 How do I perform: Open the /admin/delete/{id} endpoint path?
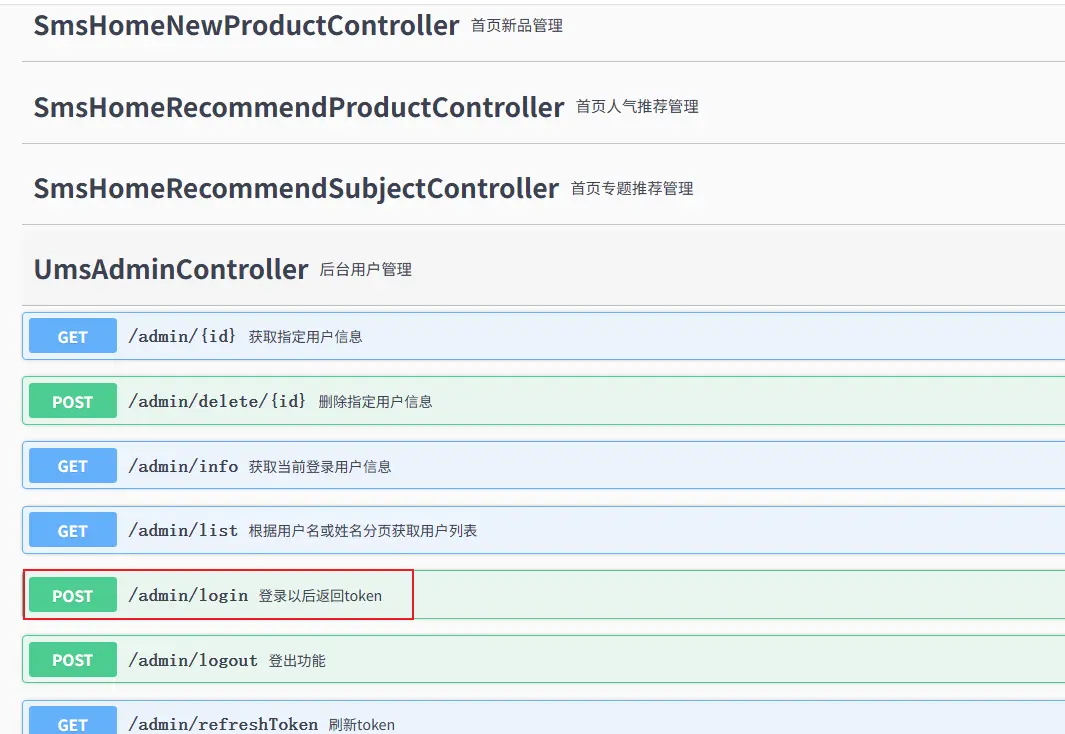tap(217, 402)
